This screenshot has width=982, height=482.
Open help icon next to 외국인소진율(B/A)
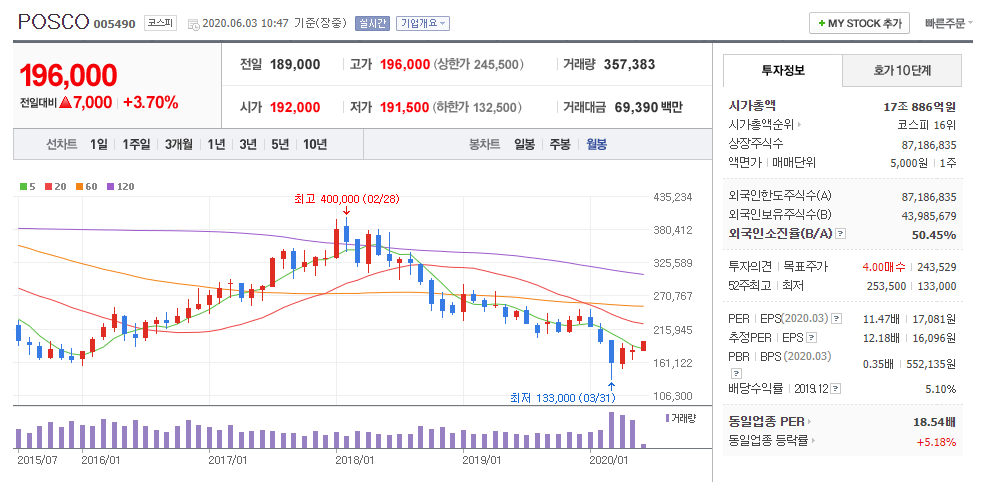(840, 233)
